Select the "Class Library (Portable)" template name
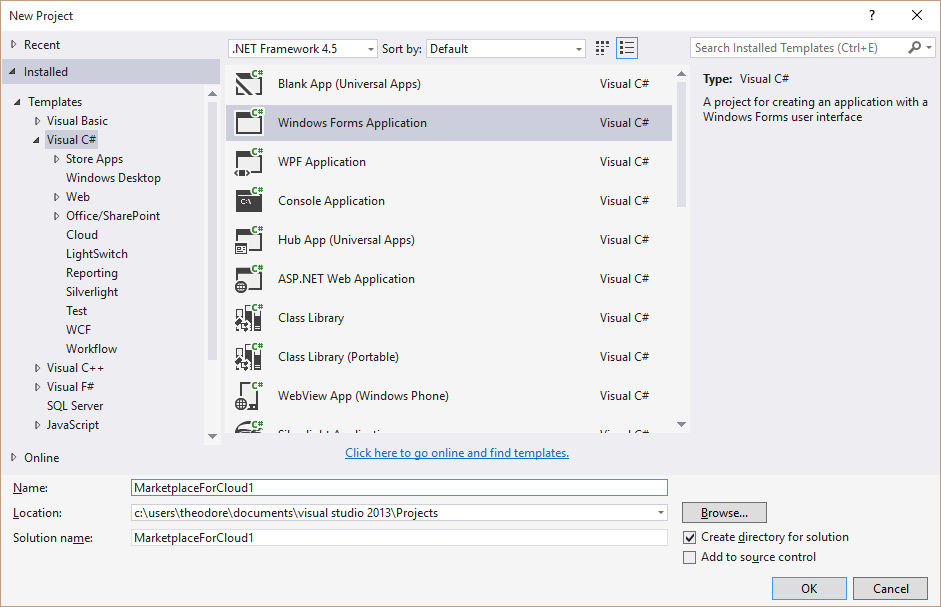This screenshot has width=941, height=607. coord(338,357)
